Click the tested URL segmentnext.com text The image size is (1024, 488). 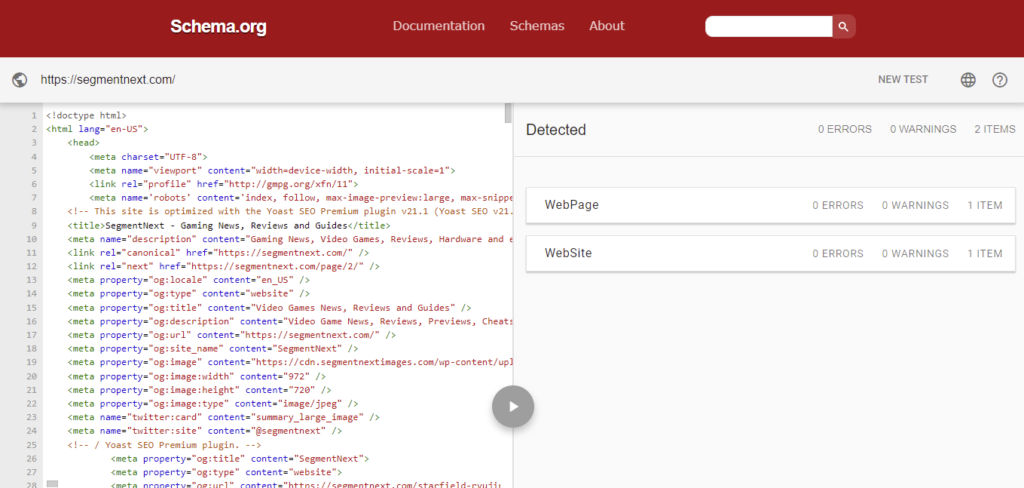point(108,80)
